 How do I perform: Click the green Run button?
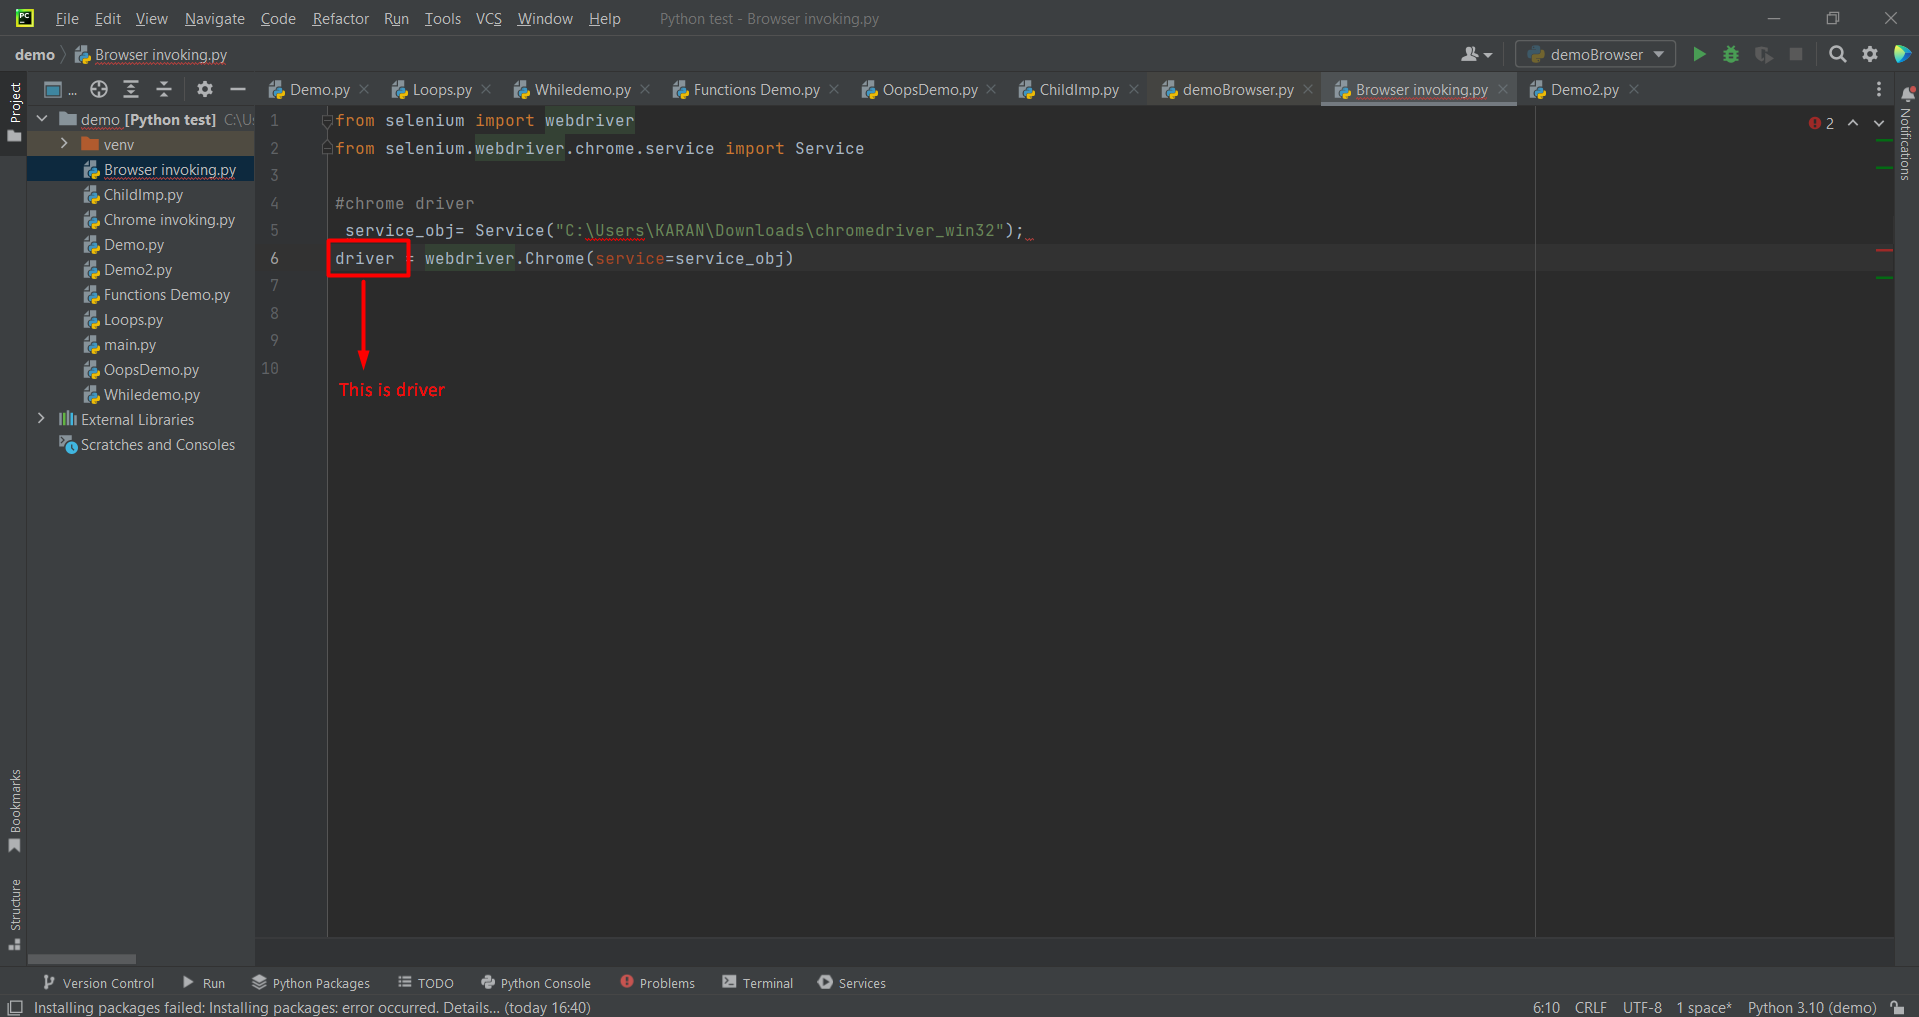tap(1699, 54)
